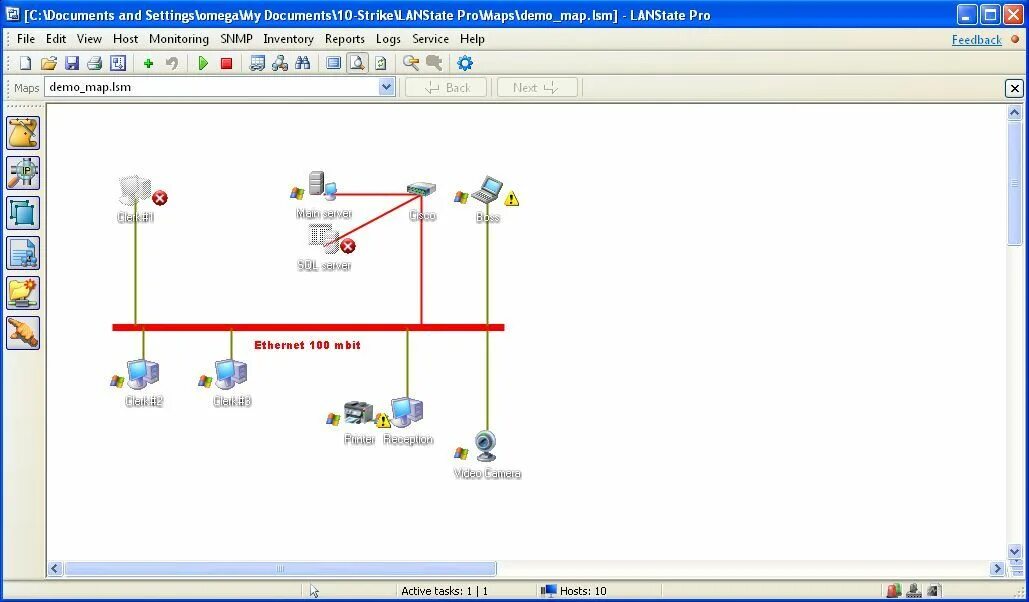This screenshot has height=602, width=1029.
Task: Select the Boss laptop host icon
Action: [487, 190]
